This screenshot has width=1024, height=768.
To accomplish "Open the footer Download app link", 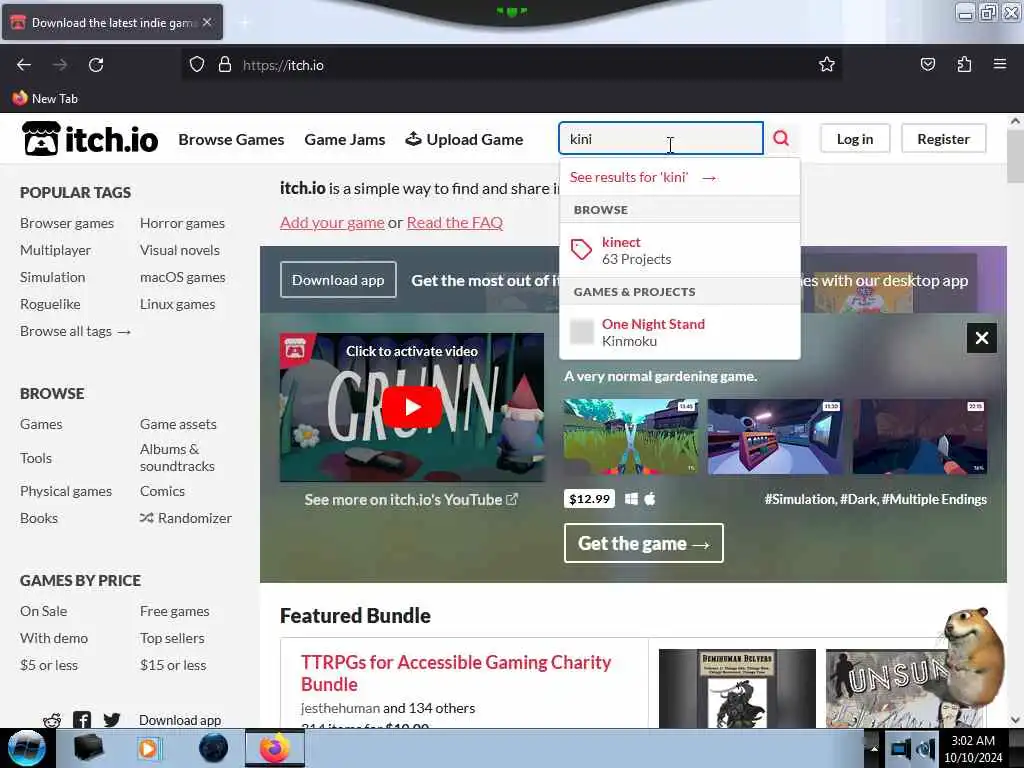I will pos(180,720).
